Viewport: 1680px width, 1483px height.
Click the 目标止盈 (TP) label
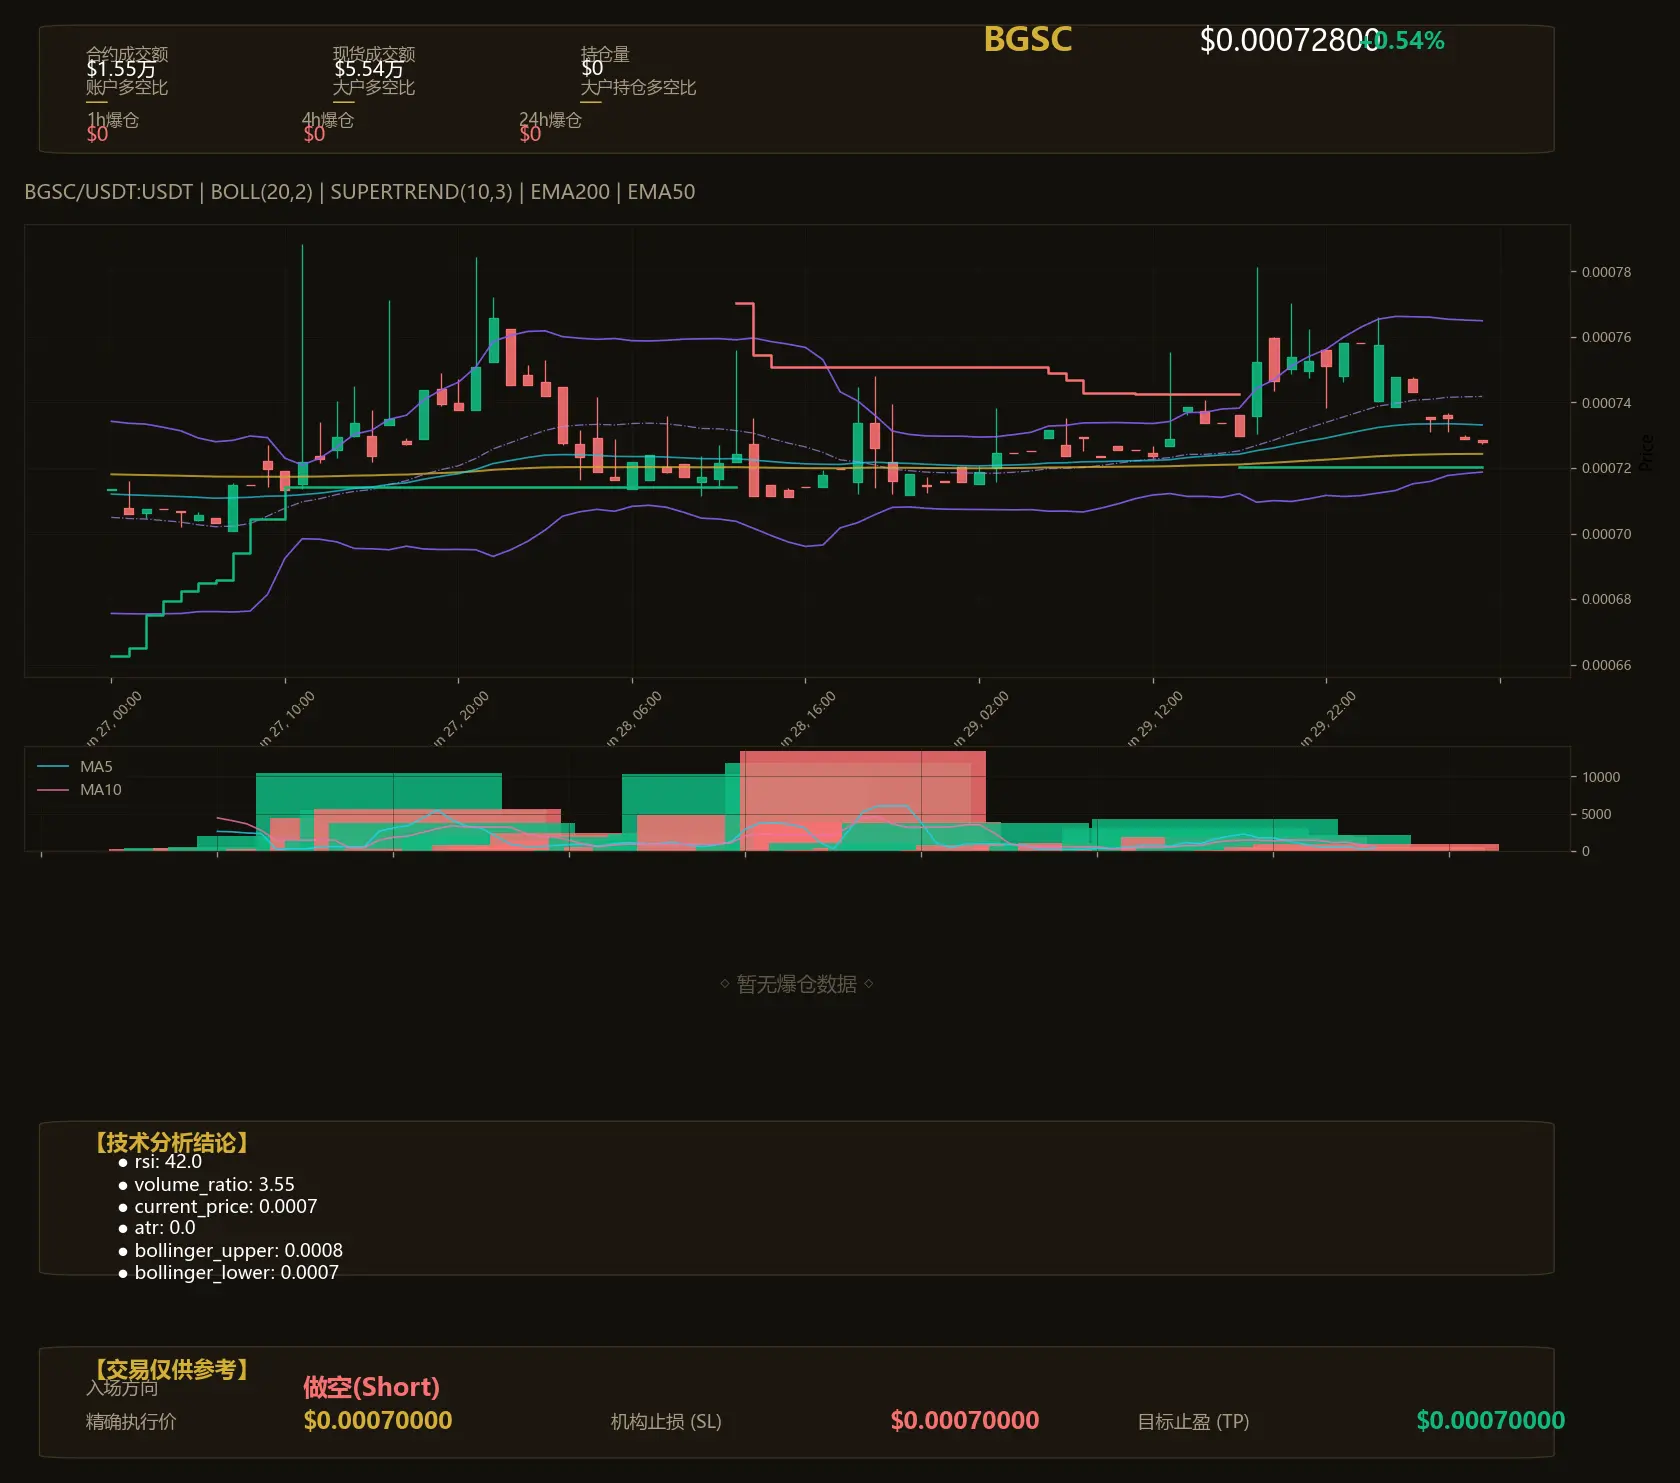(x=1193, y=1421)
